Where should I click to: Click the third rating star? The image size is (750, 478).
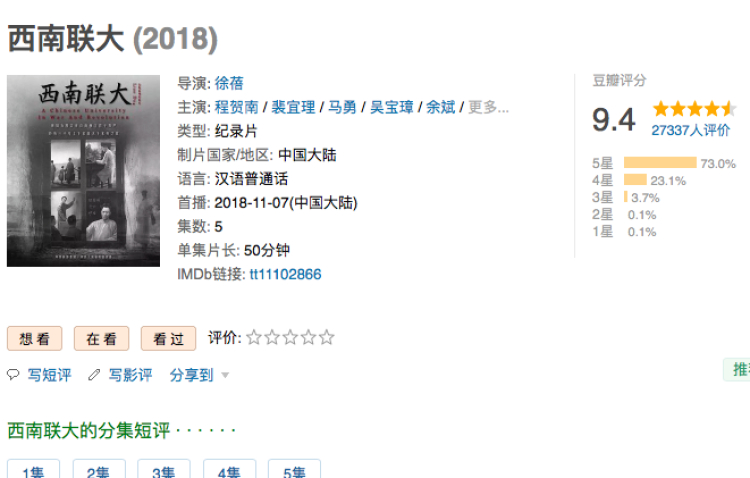[x=290, y=338]
